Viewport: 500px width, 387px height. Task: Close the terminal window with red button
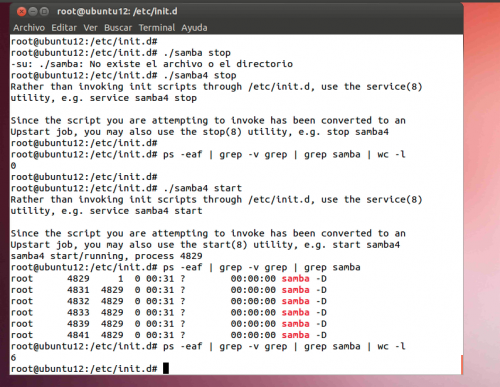click(x=21, y=12)
